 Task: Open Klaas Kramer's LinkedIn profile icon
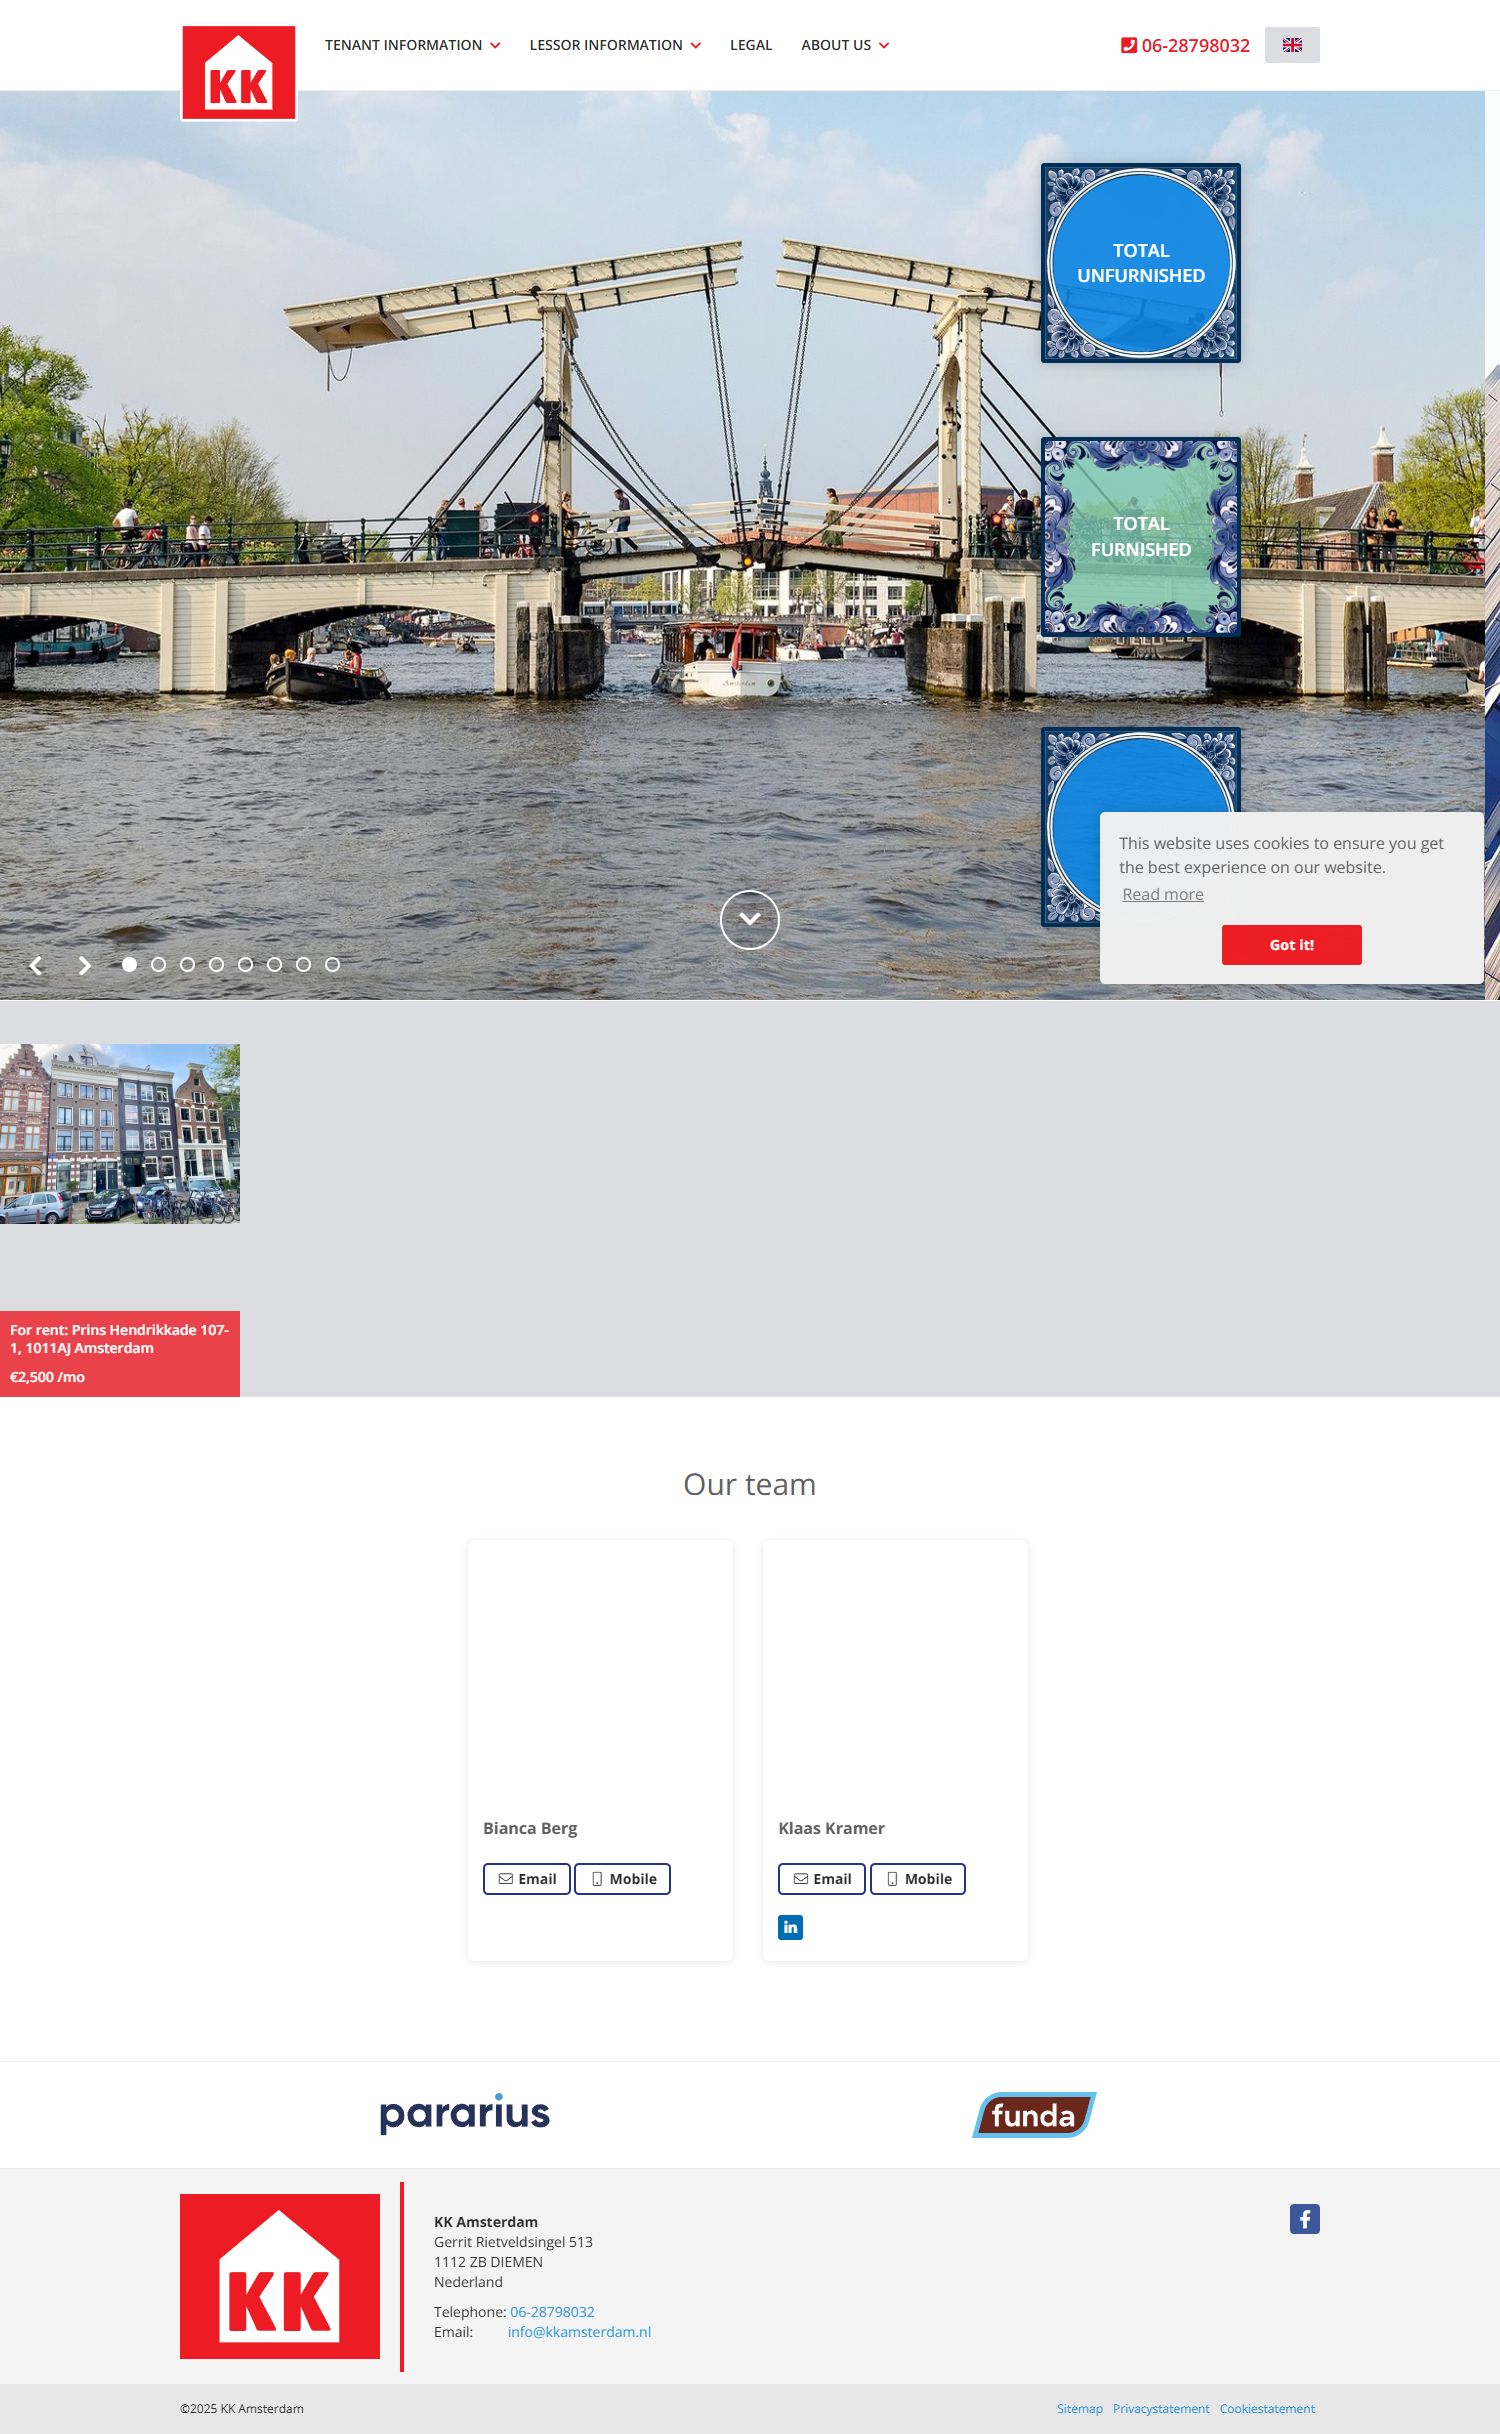point(791,1927)
